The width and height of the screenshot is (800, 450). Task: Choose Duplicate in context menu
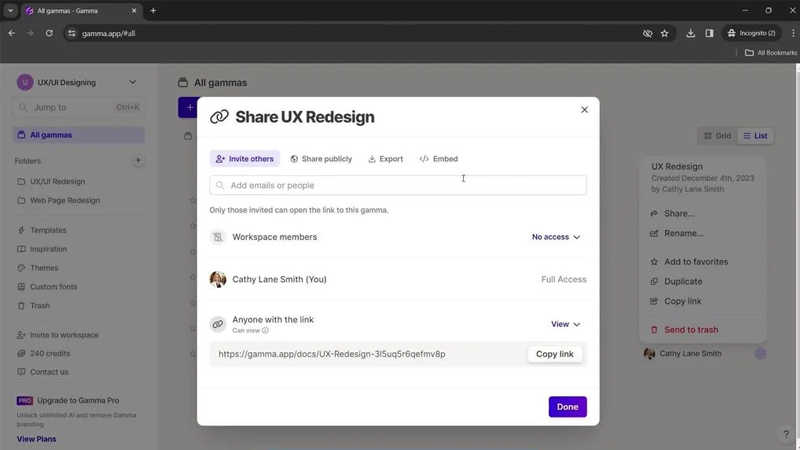(x=683, y=281)
